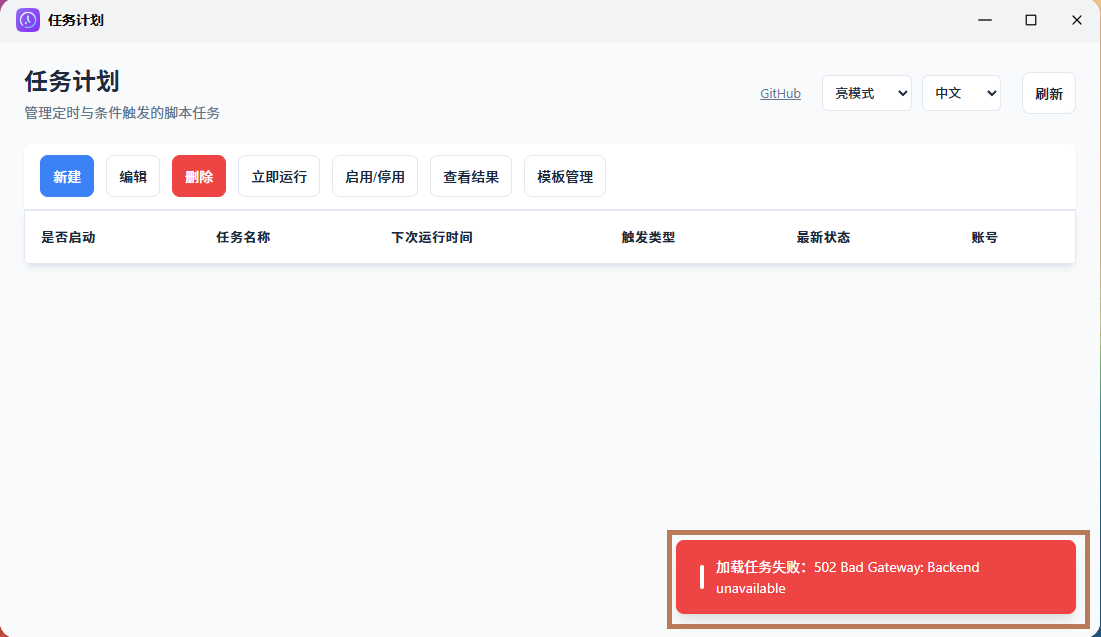
Task: Run a task now via 立即运行
Action: tap(278, 176)
